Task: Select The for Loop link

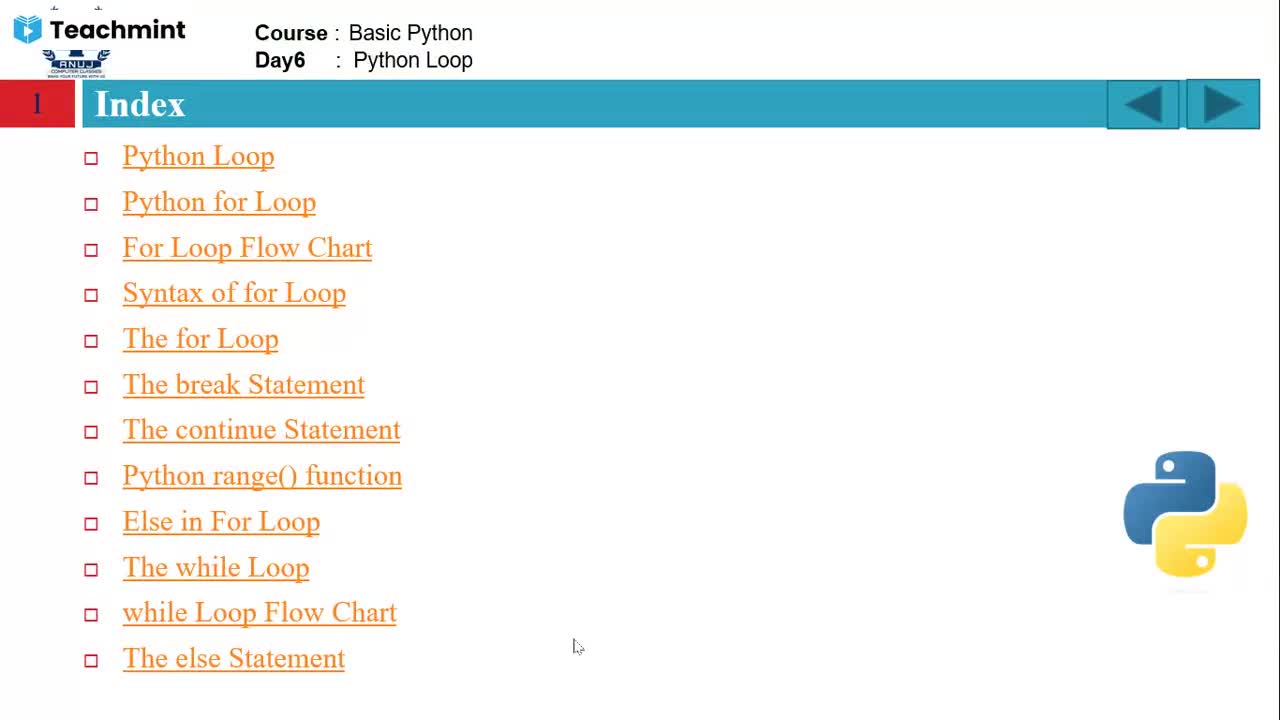Action: [x=200, y=339]
